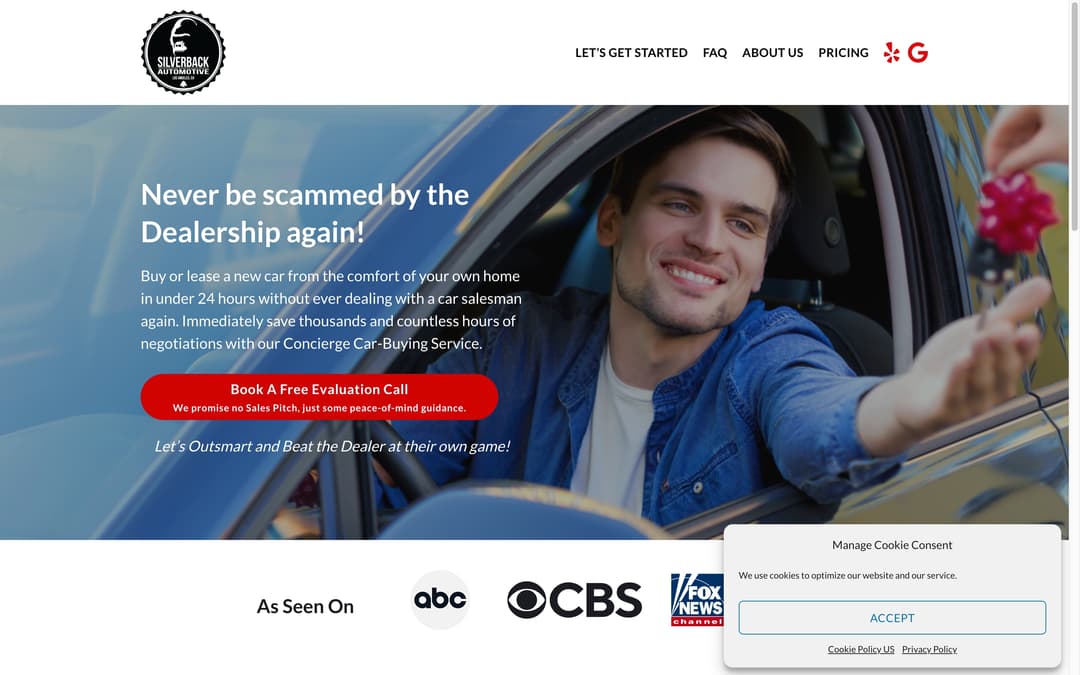The width and height of the screenshot is (1080, 675).
Task: Click the Fox News channel logo
Action: coord(697,599)
